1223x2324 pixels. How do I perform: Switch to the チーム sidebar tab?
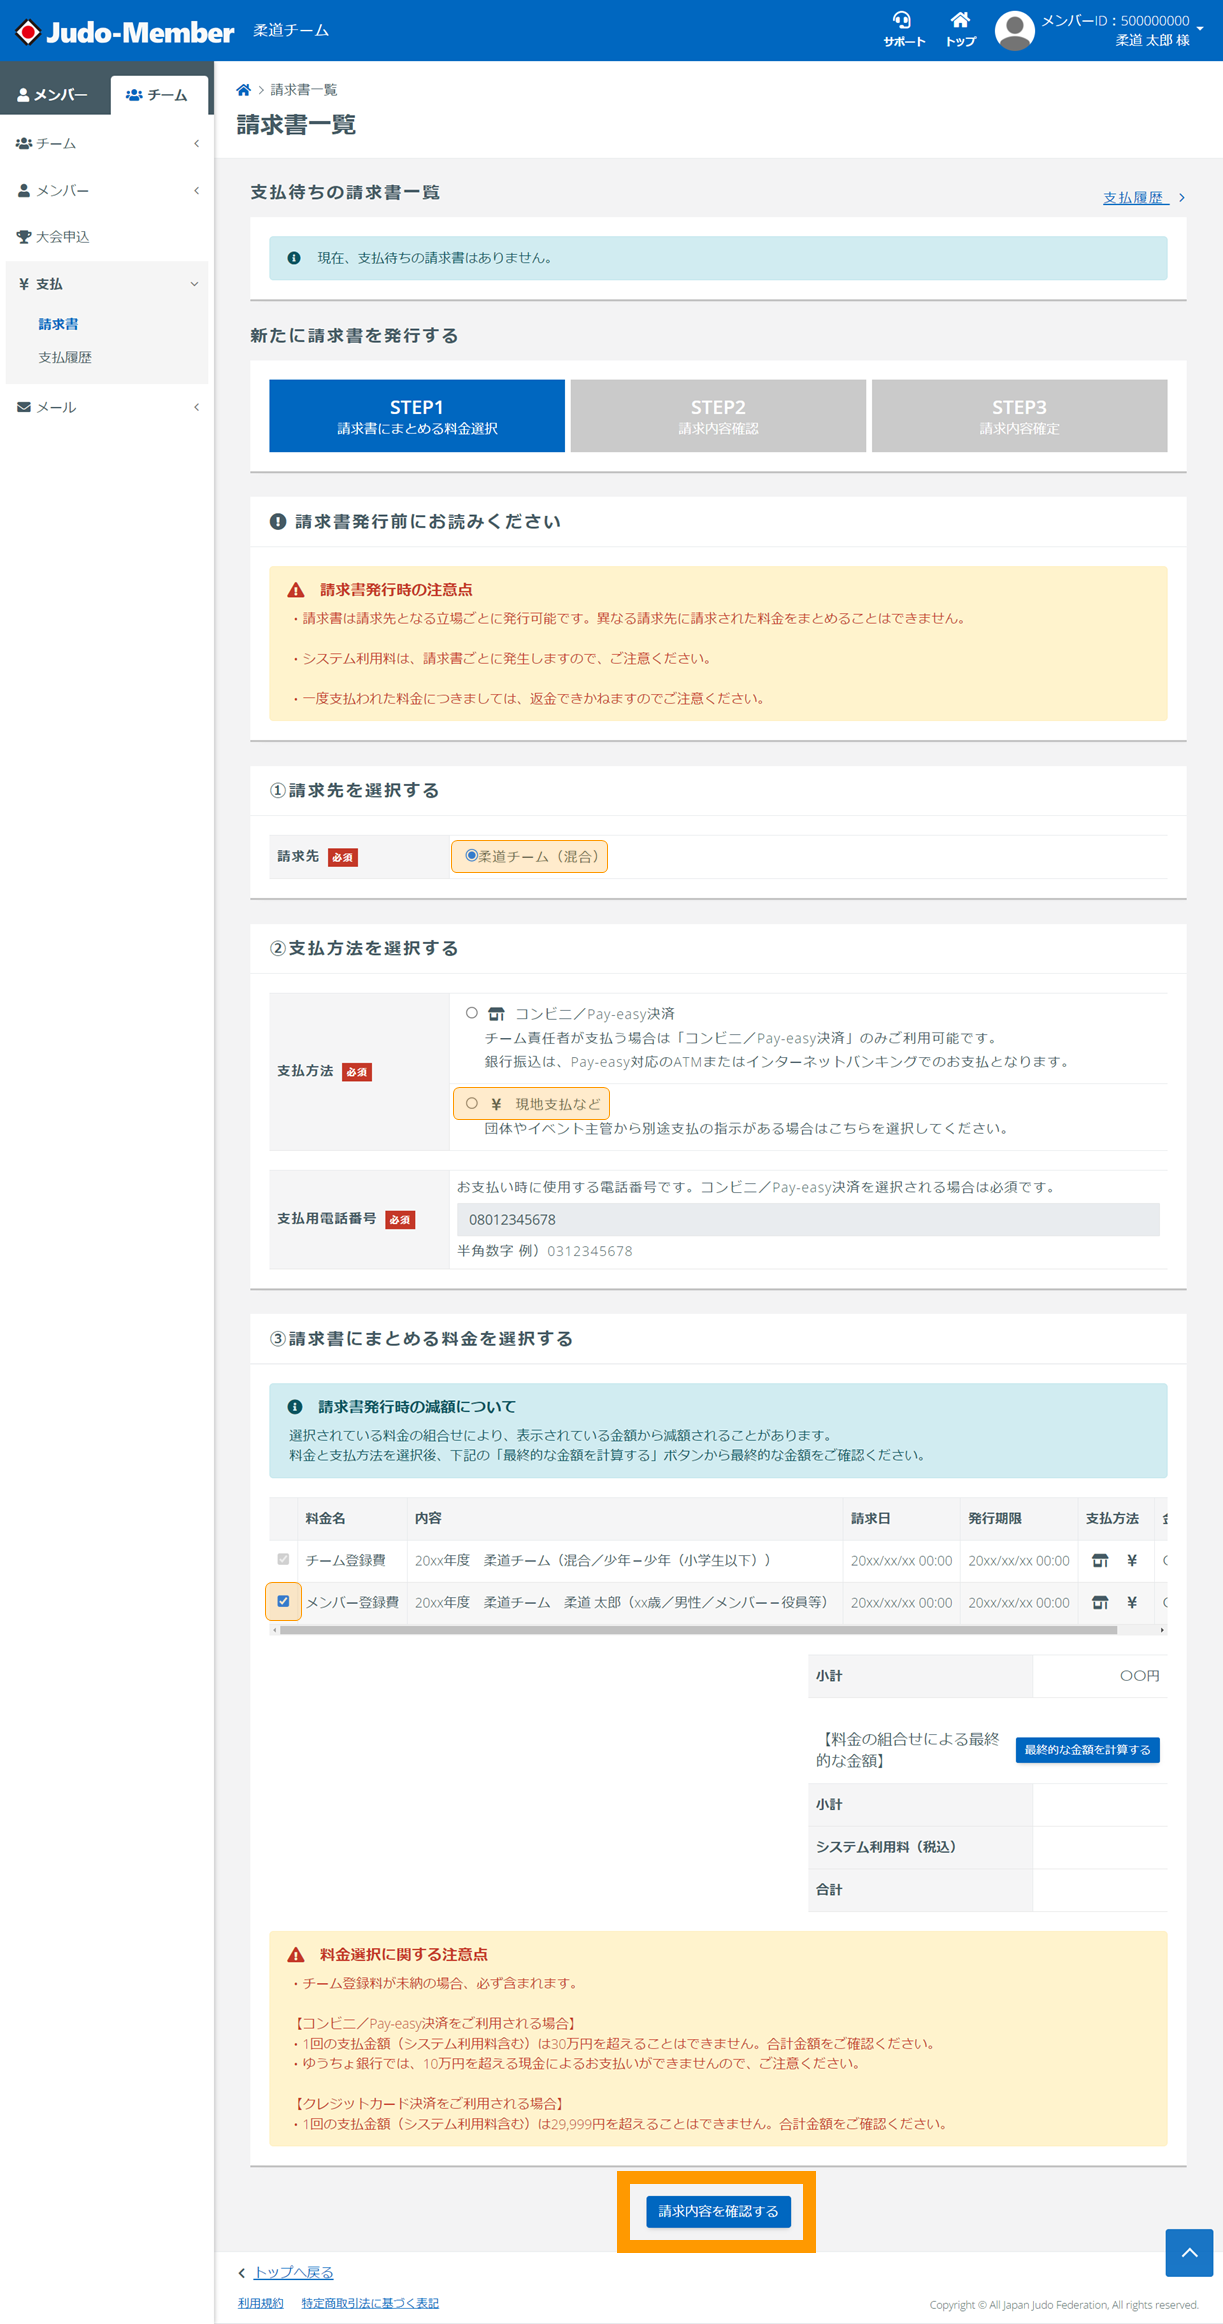coord(159,95)
